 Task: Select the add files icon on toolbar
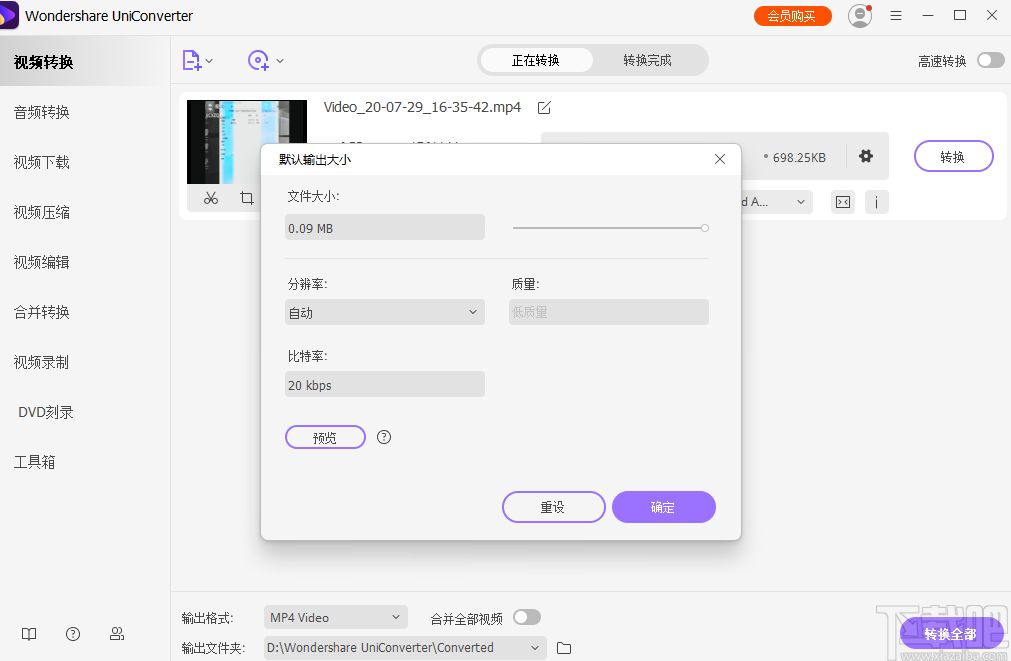193,60
